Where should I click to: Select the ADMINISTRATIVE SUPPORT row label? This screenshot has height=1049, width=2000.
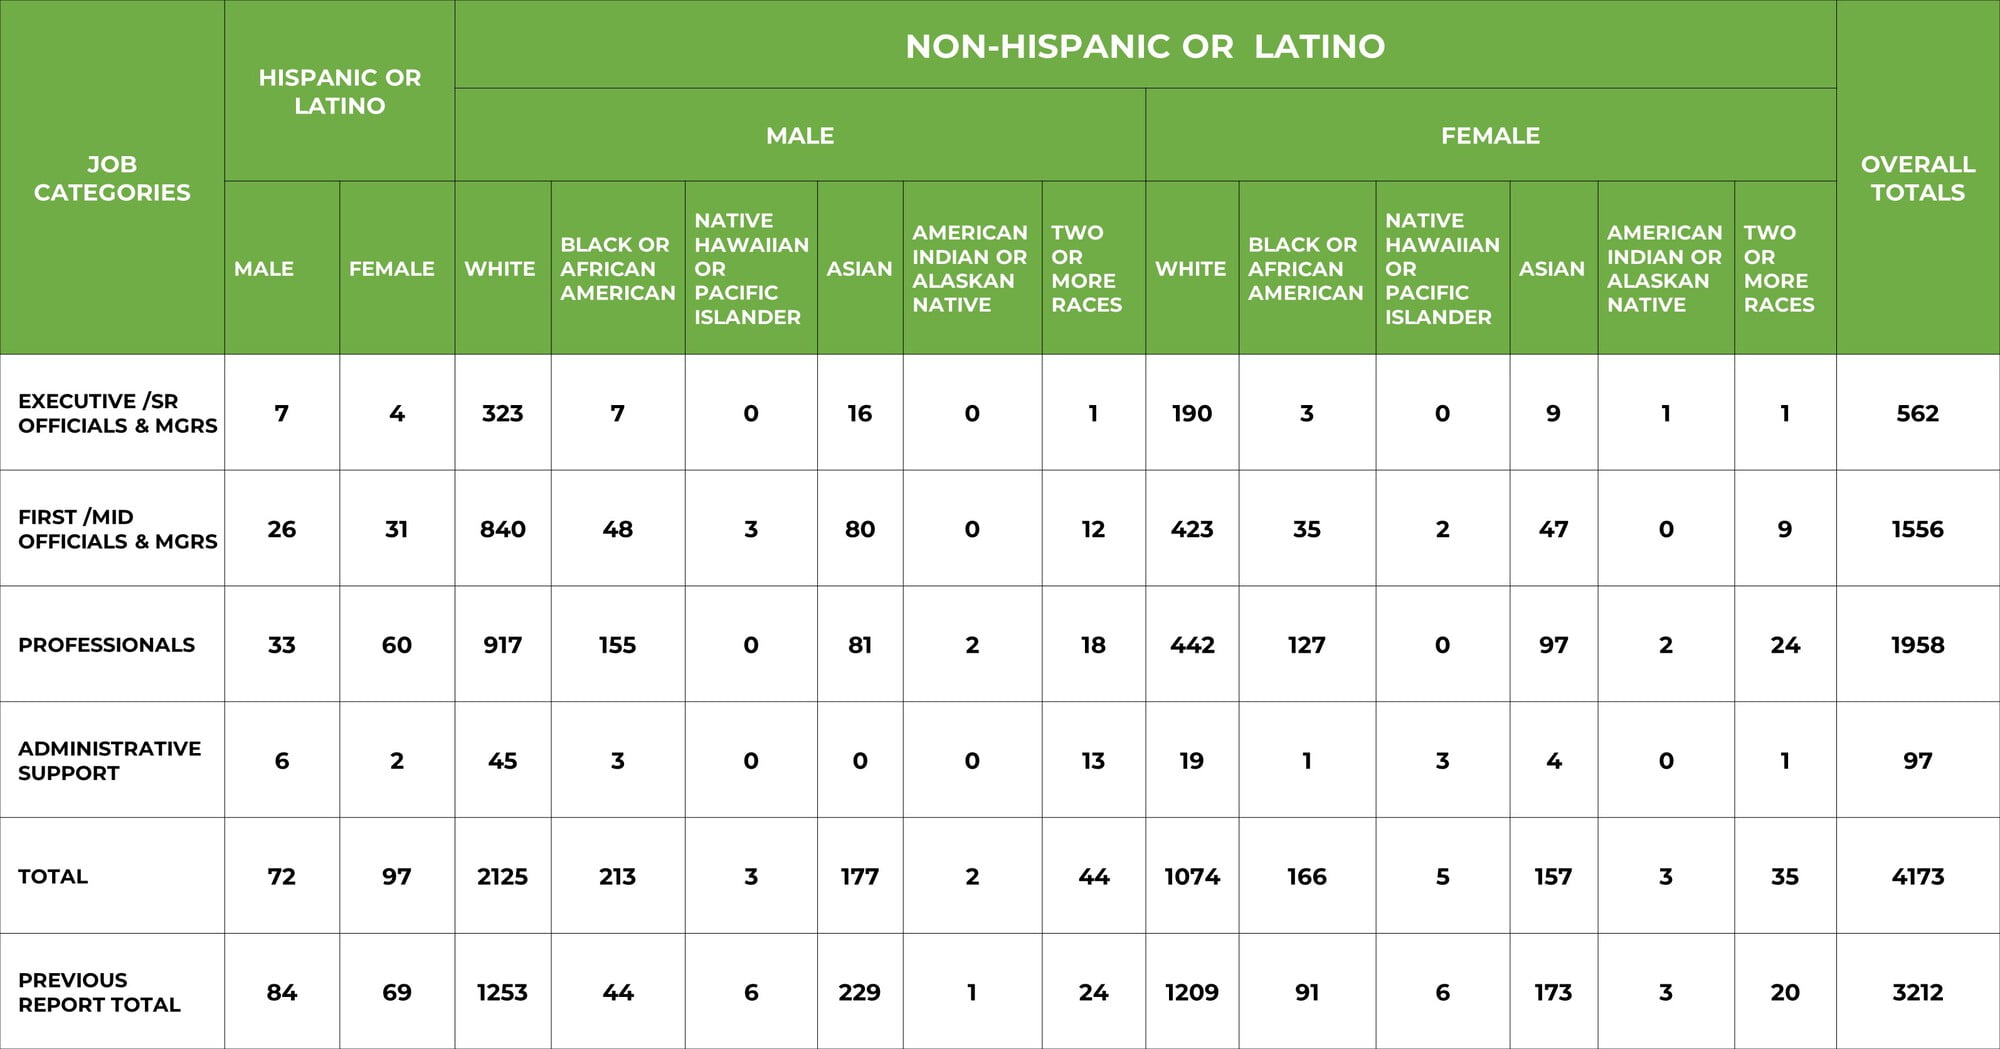pos(110,760)
